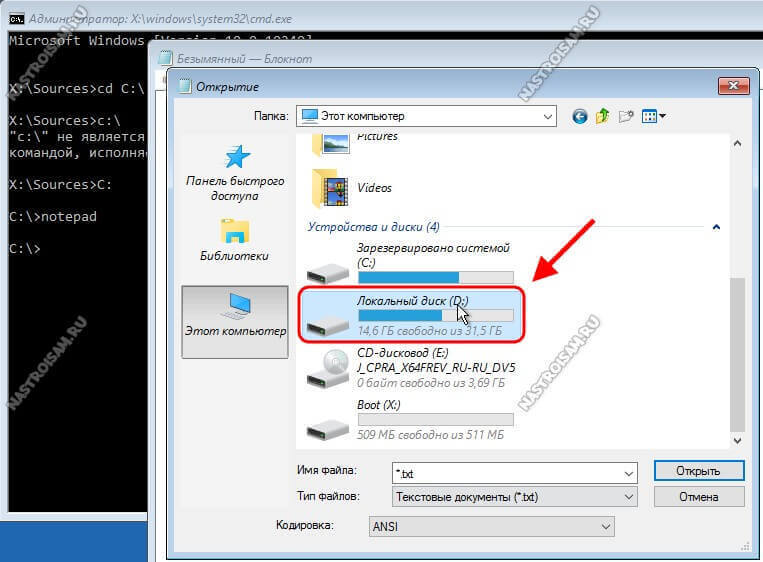Screen dimensions: 763x562
Task: Click the resize grip of the dialog
Action: (745, 547)
